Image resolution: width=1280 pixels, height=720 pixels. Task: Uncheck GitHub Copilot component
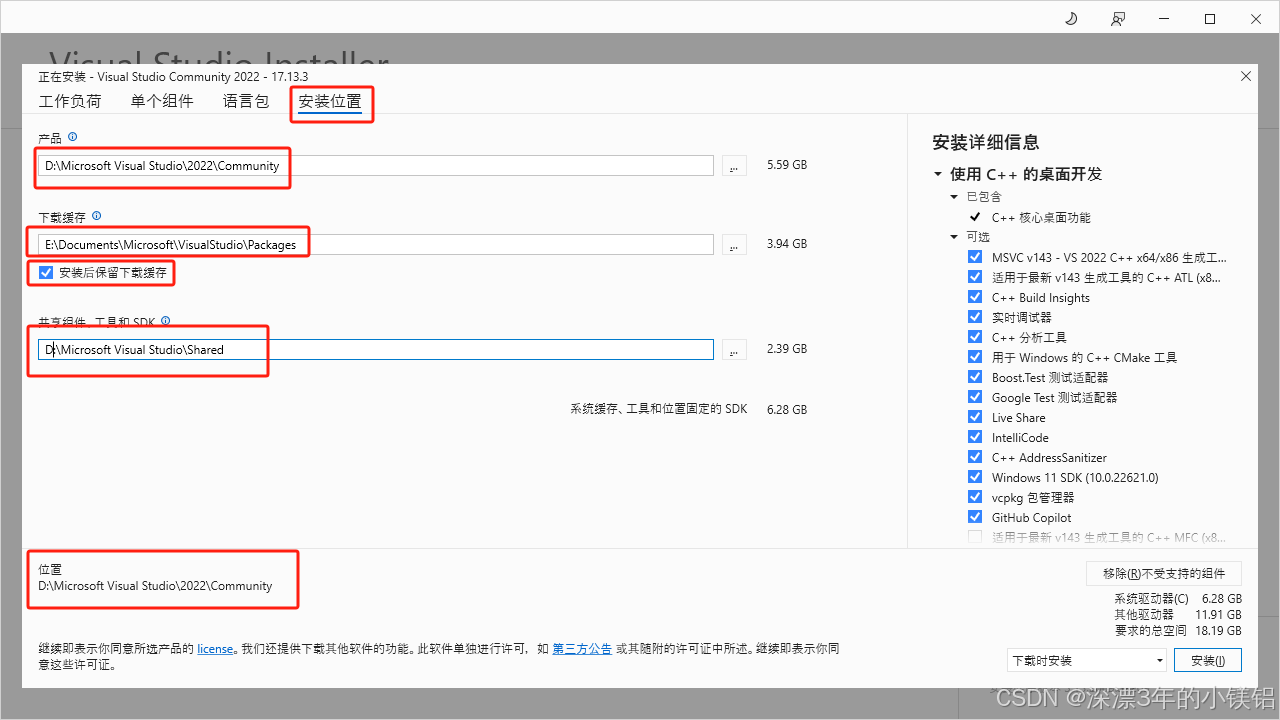[975, 517]
